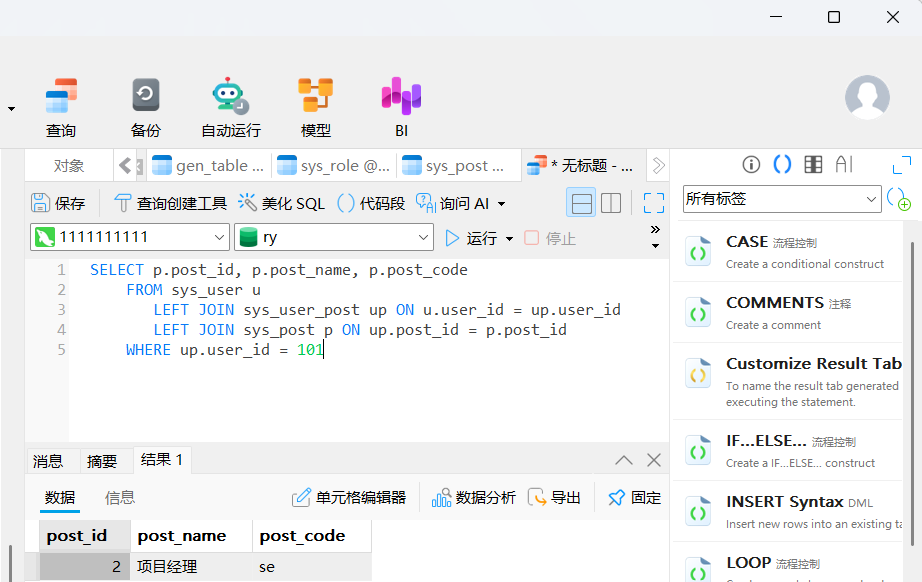Click 询问 AI button
Viewport: 922px width, 582px height.
[x=453, y=203]
